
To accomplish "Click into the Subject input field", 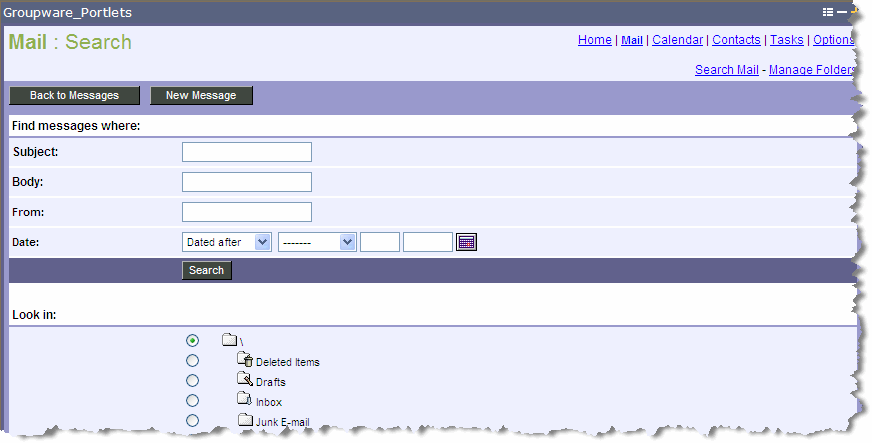I will point(247,152).
